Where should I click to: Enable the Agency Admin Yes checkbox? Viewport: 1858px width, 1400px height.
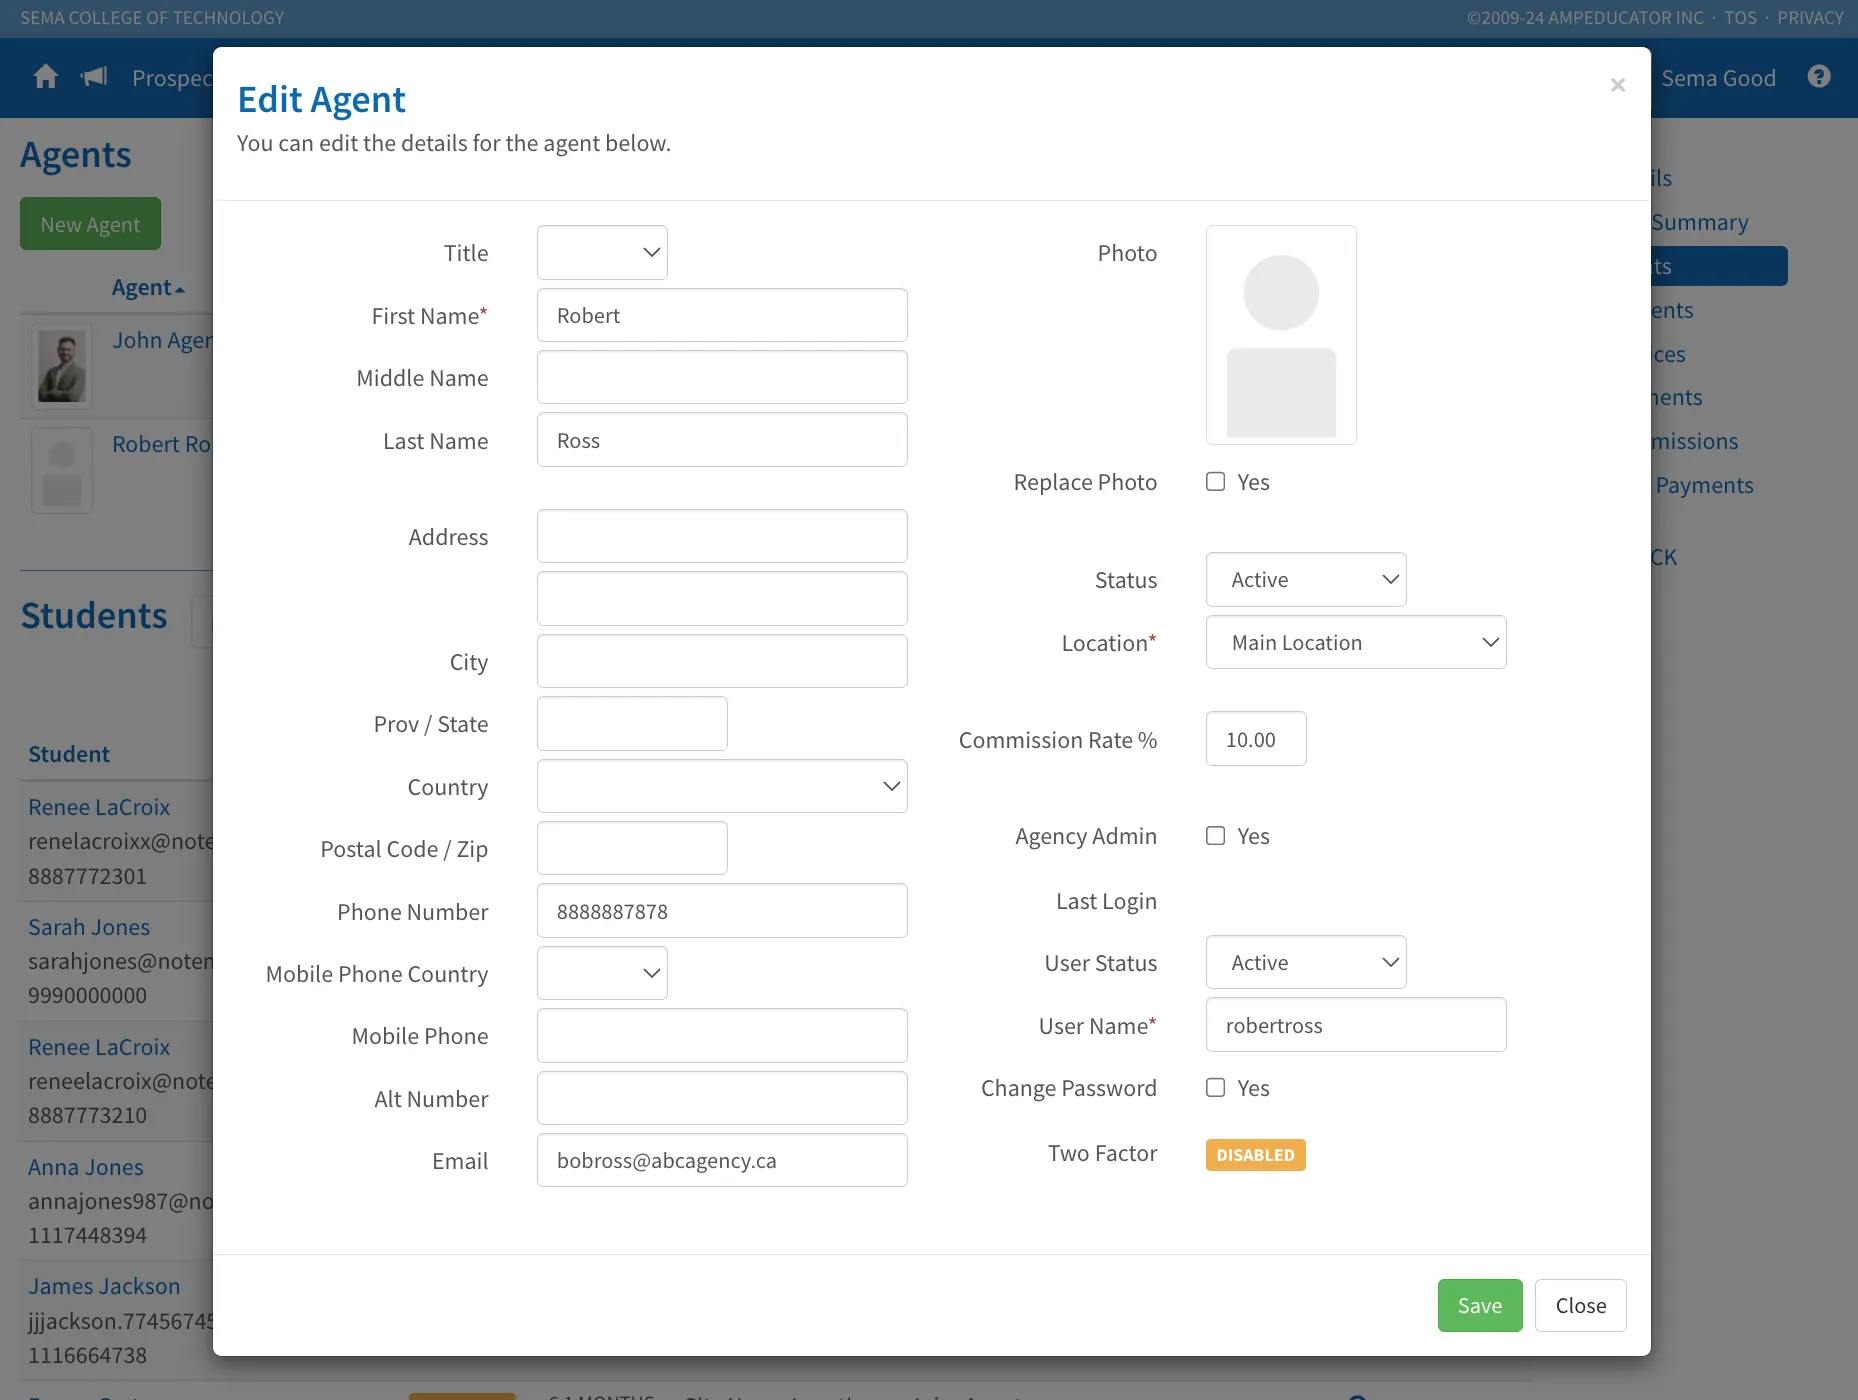[x=1216, y=836]
